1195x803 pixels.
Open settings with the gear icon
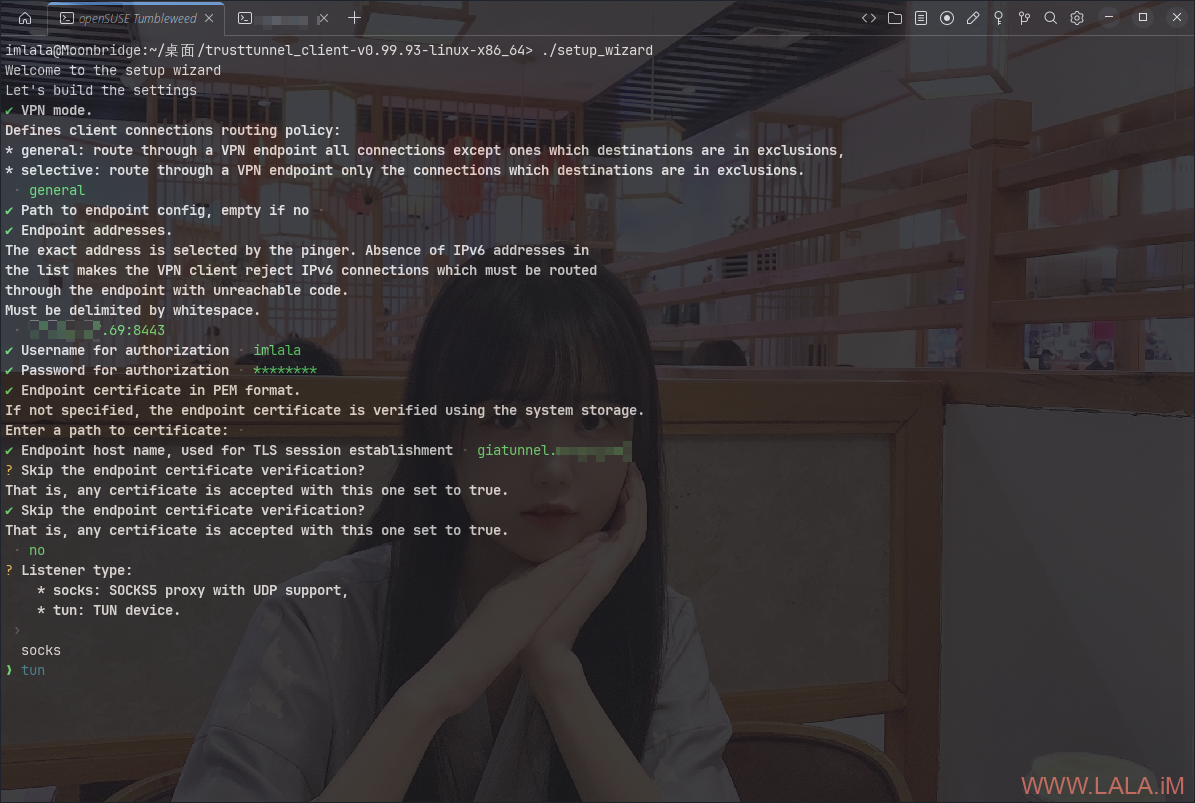pos(1077,18)
